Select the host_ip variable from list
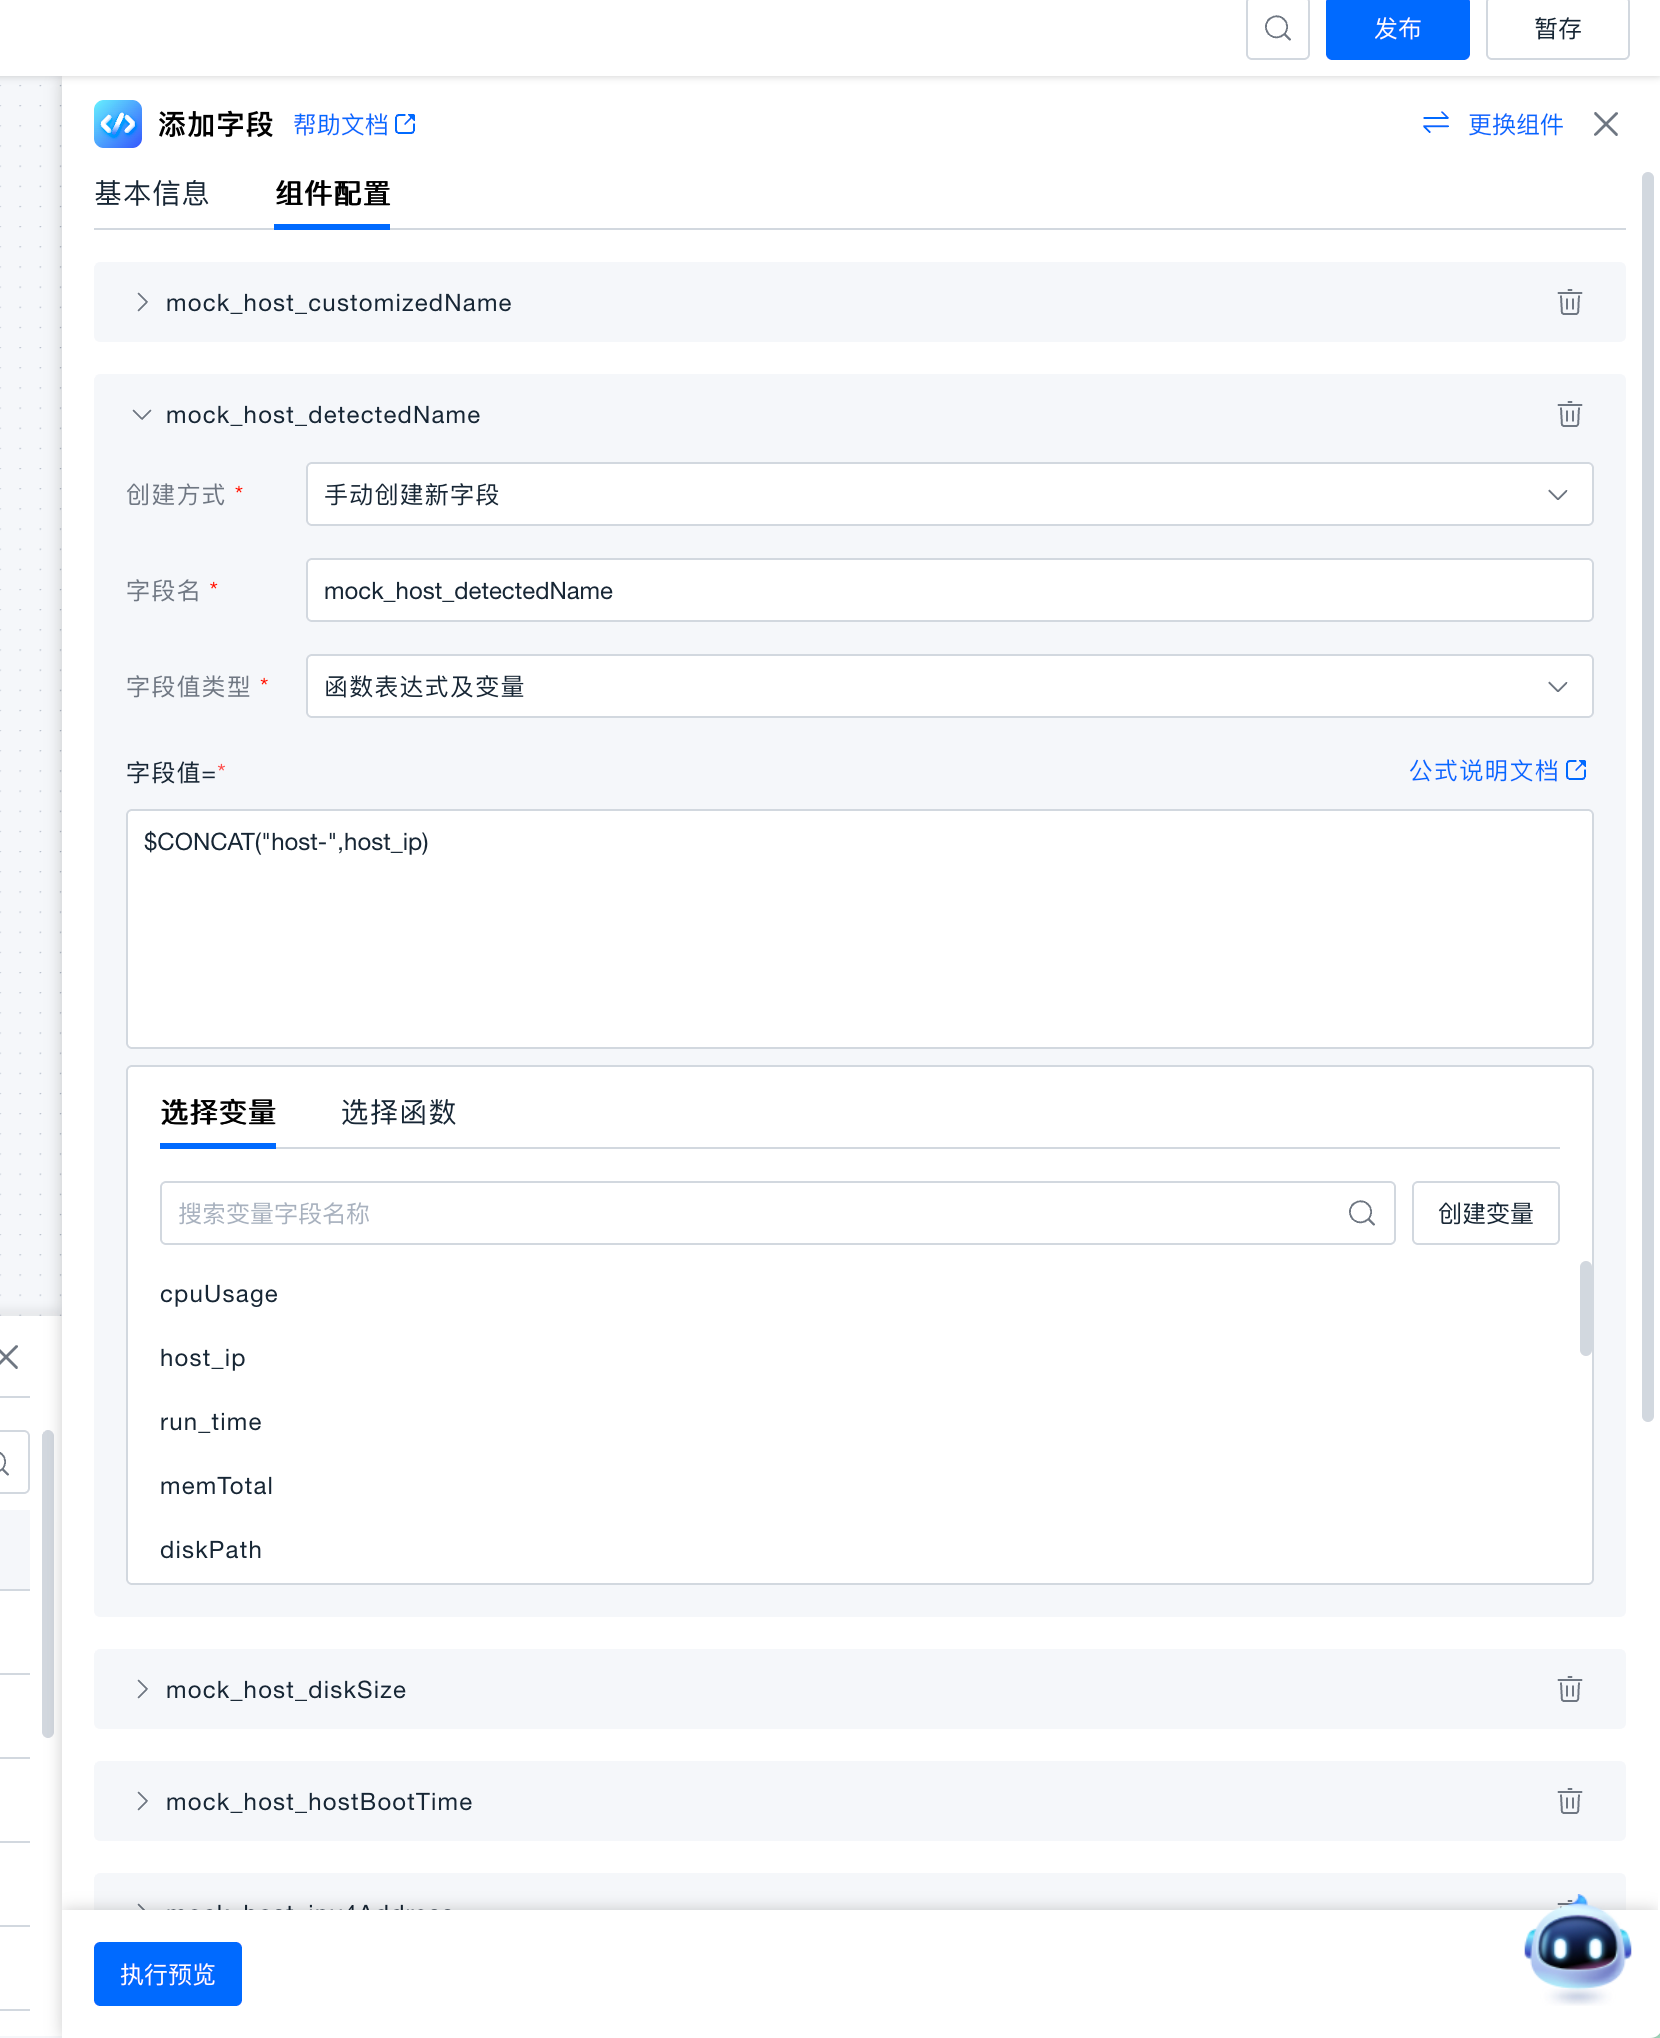1660x2038 pixels. coord(203,1357)
